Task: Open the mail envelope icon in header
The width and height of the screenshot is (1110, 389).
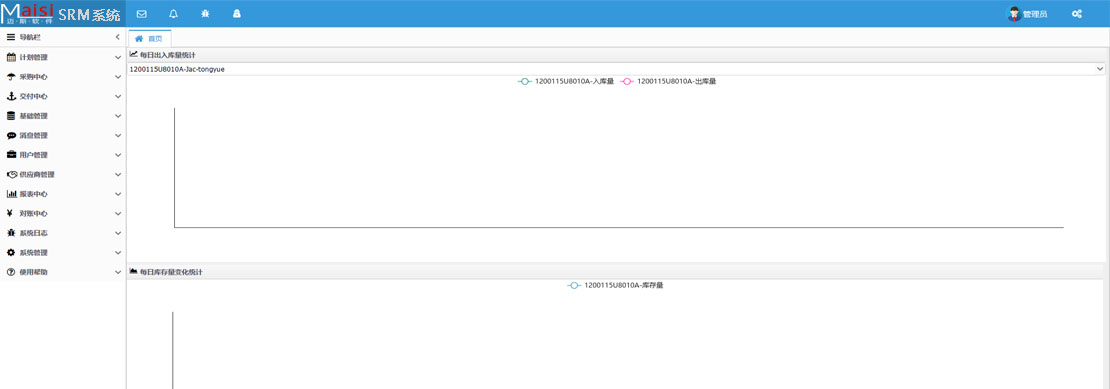Action: coord(142,13)
